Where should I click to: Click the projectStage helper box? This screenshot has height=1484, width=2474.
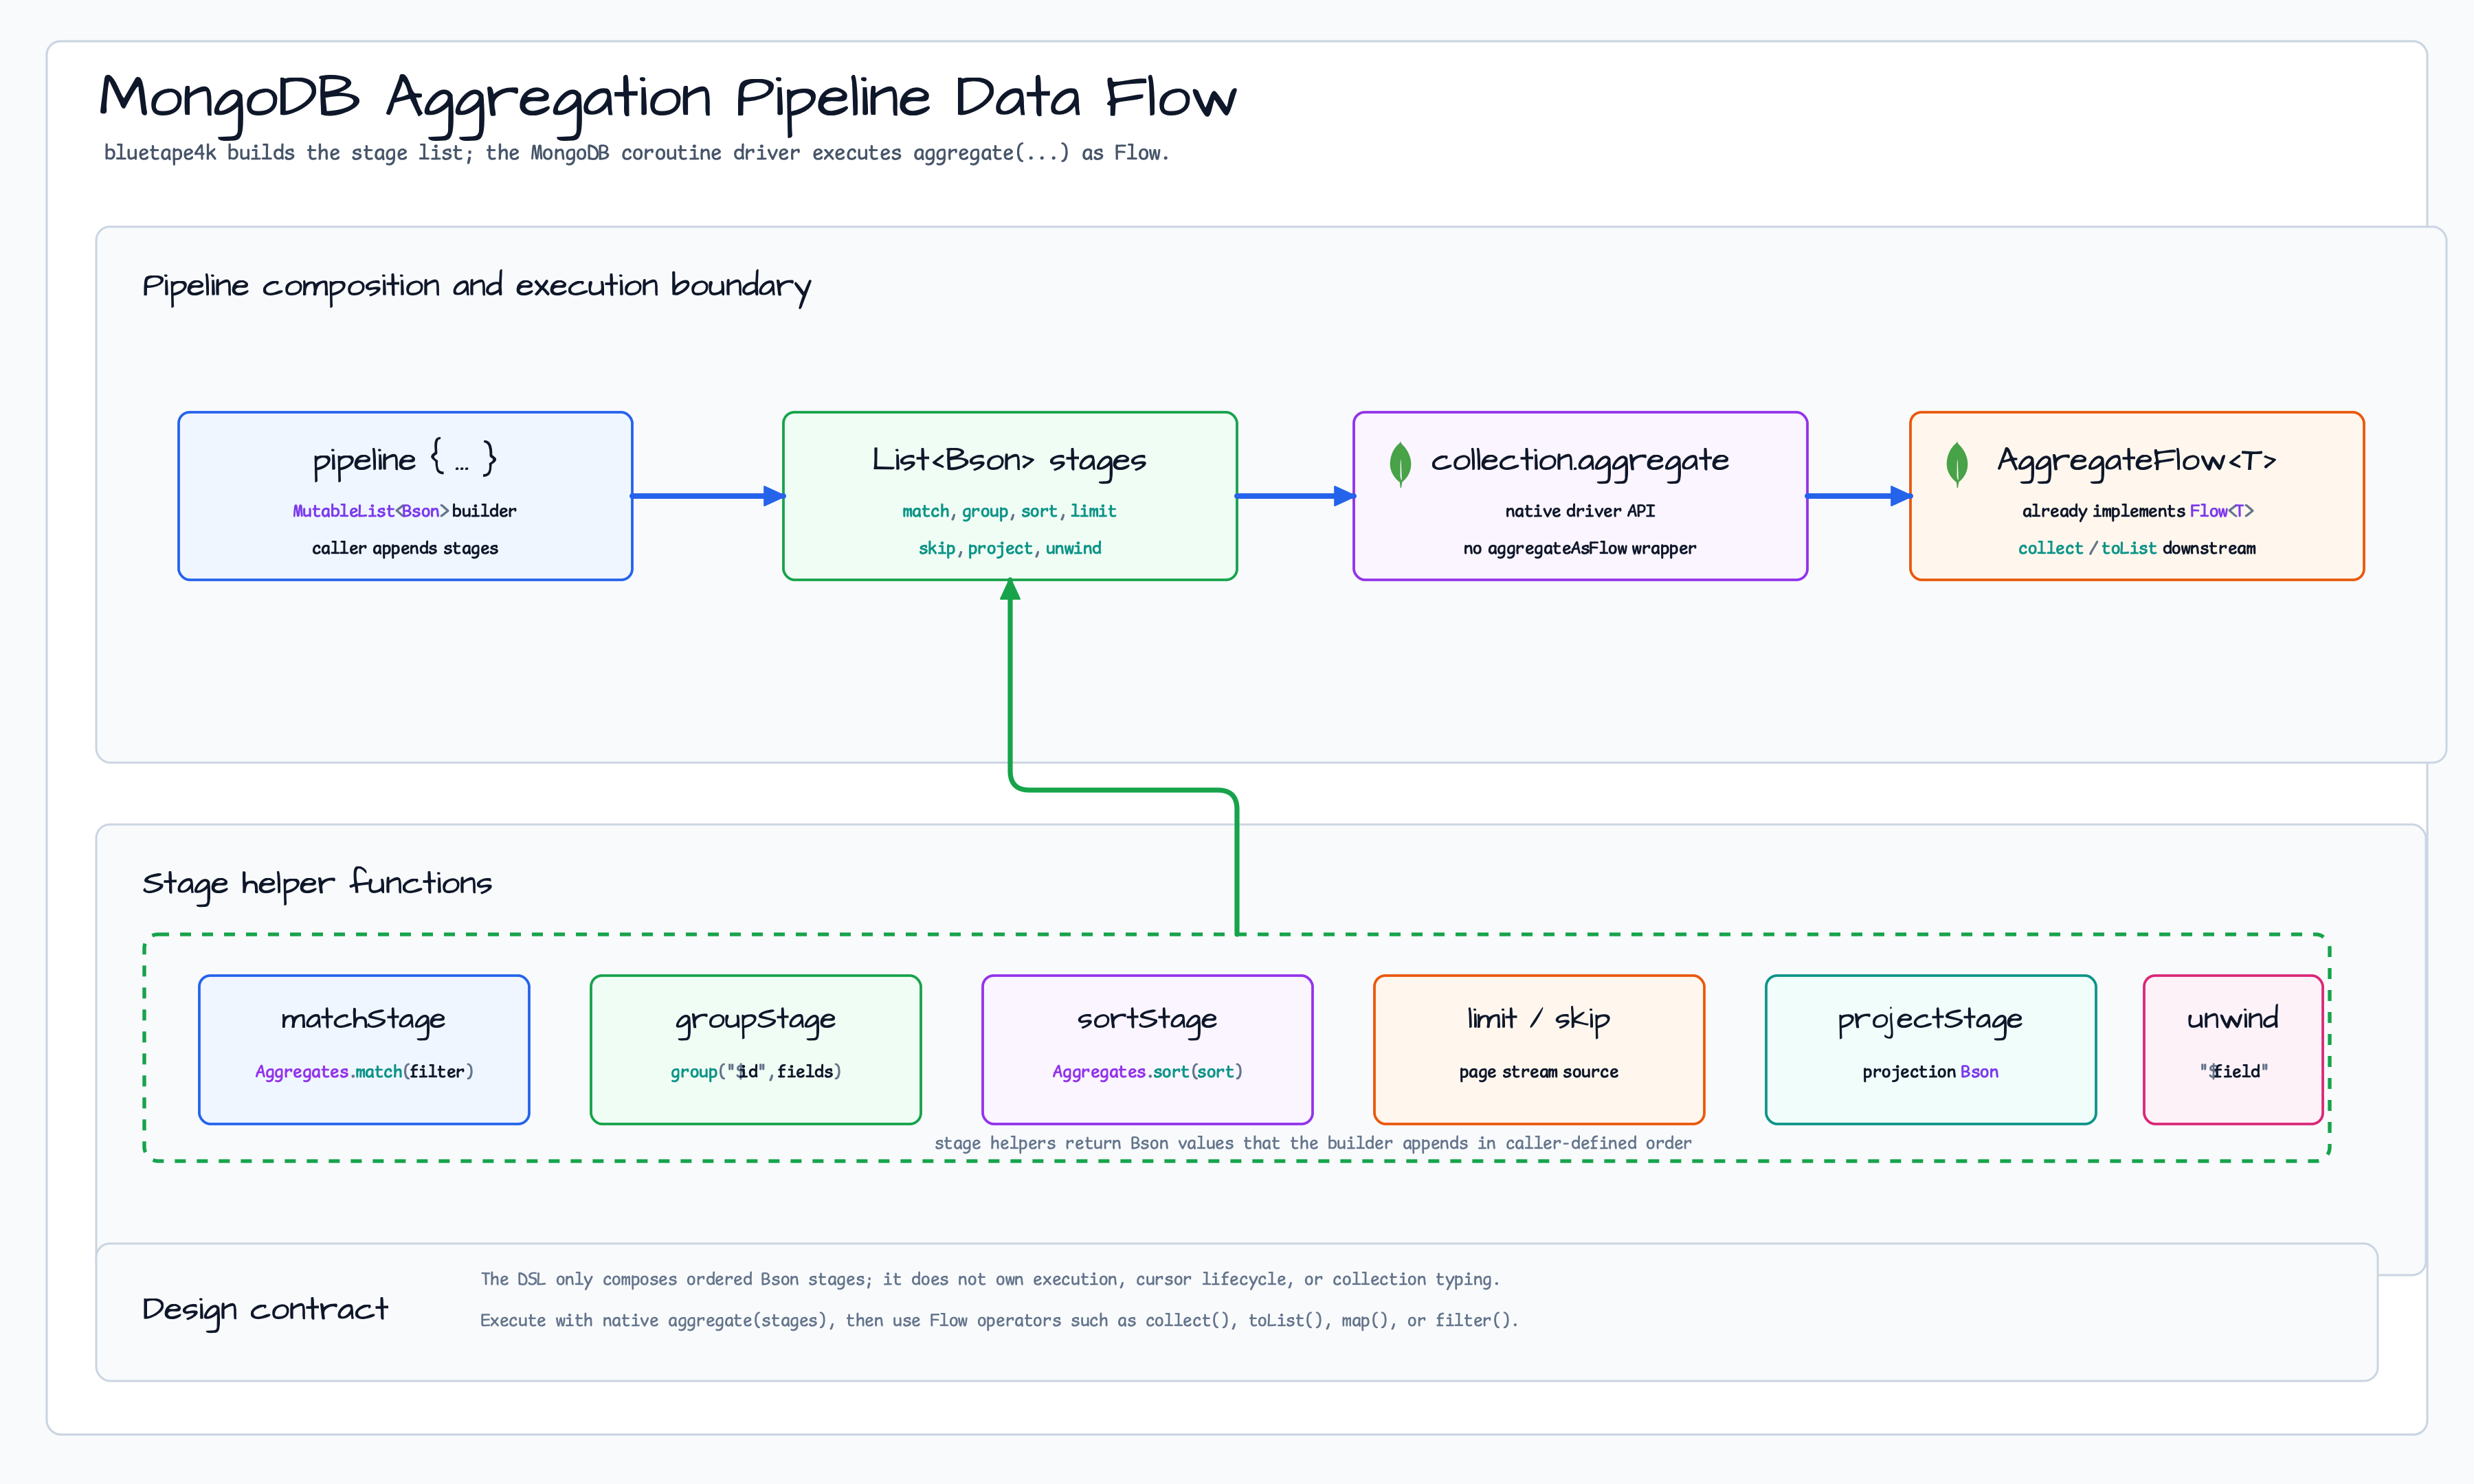click(x=1931, y=1050)
